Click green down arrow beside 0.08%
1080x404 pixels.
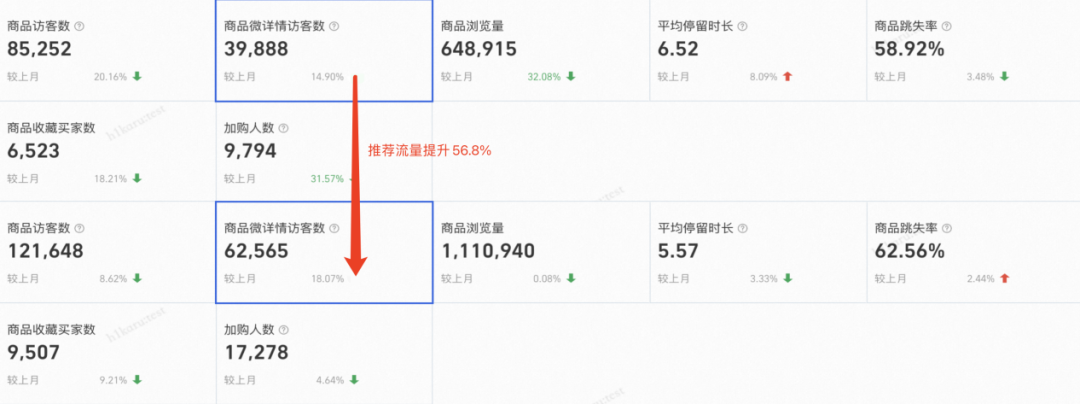(570, 279)
